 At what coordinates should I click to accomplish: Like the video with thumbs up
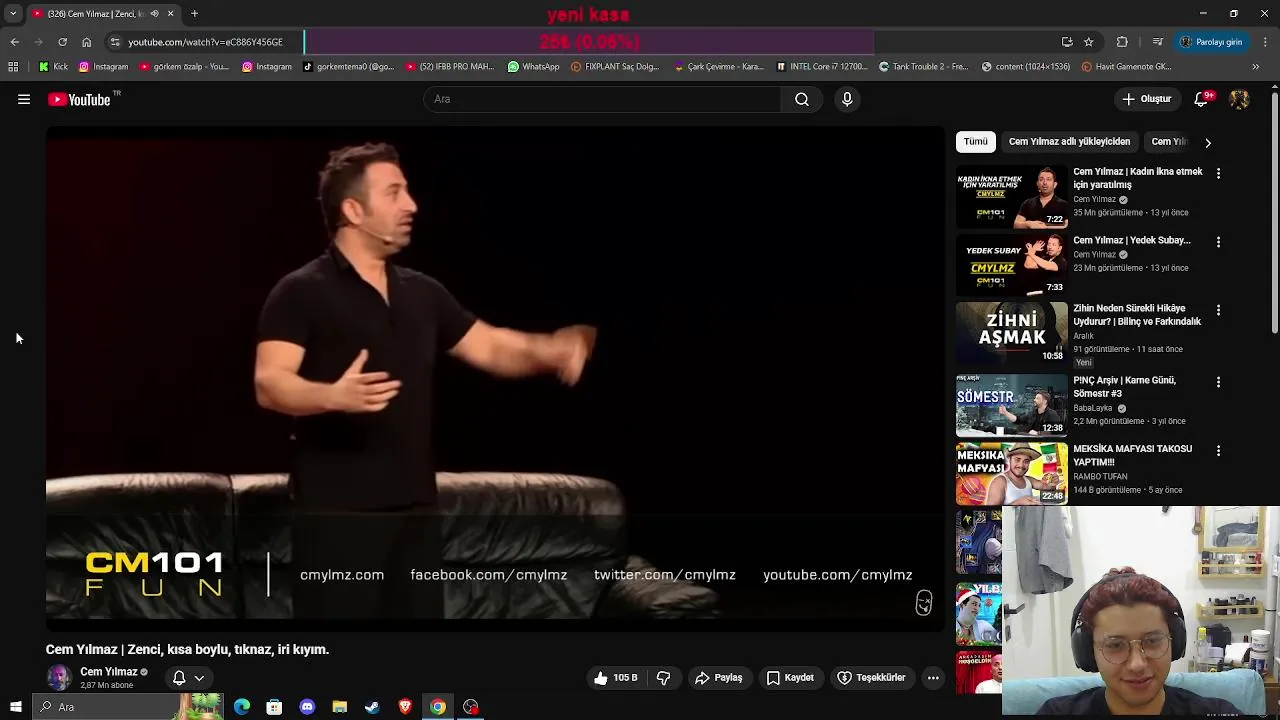(x=601, y=678)
